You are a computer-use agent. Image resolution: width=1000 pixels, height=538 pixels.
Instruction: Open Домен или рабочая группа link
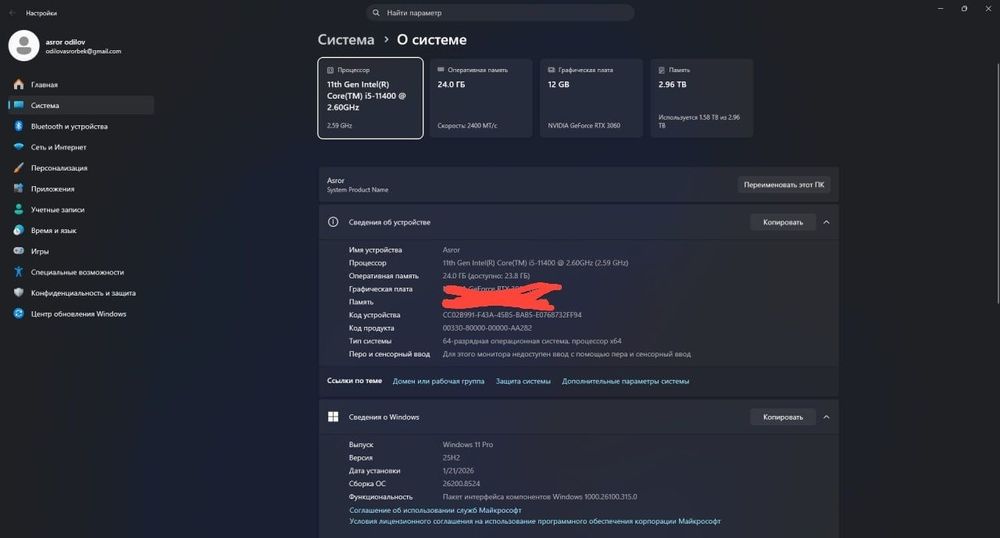coord(438,381)
